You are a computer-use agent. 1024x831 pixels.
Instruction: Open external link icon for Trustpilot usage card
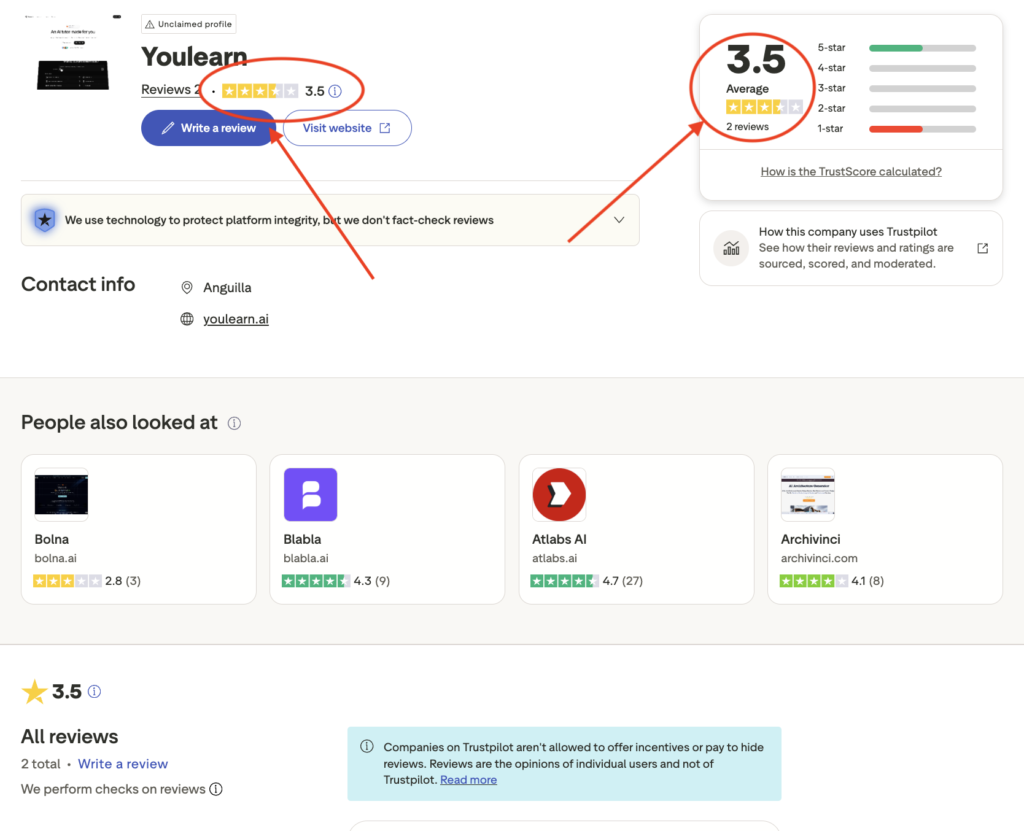tap(982, 248)
